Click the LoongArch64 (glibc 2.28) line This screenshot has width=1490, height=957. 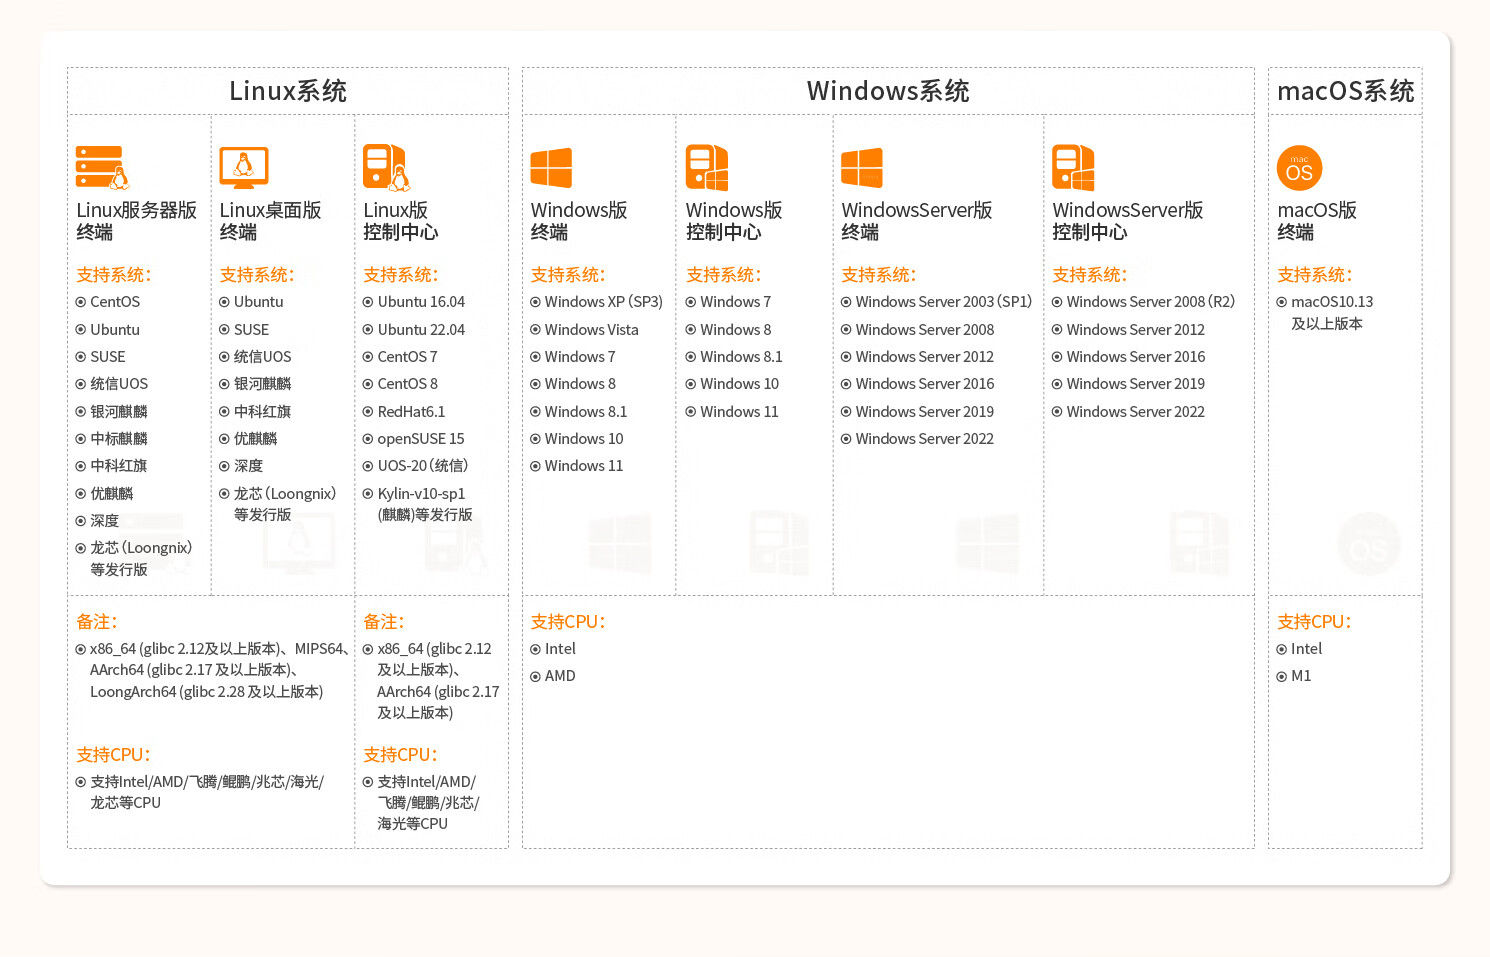[x=206, y=692]
